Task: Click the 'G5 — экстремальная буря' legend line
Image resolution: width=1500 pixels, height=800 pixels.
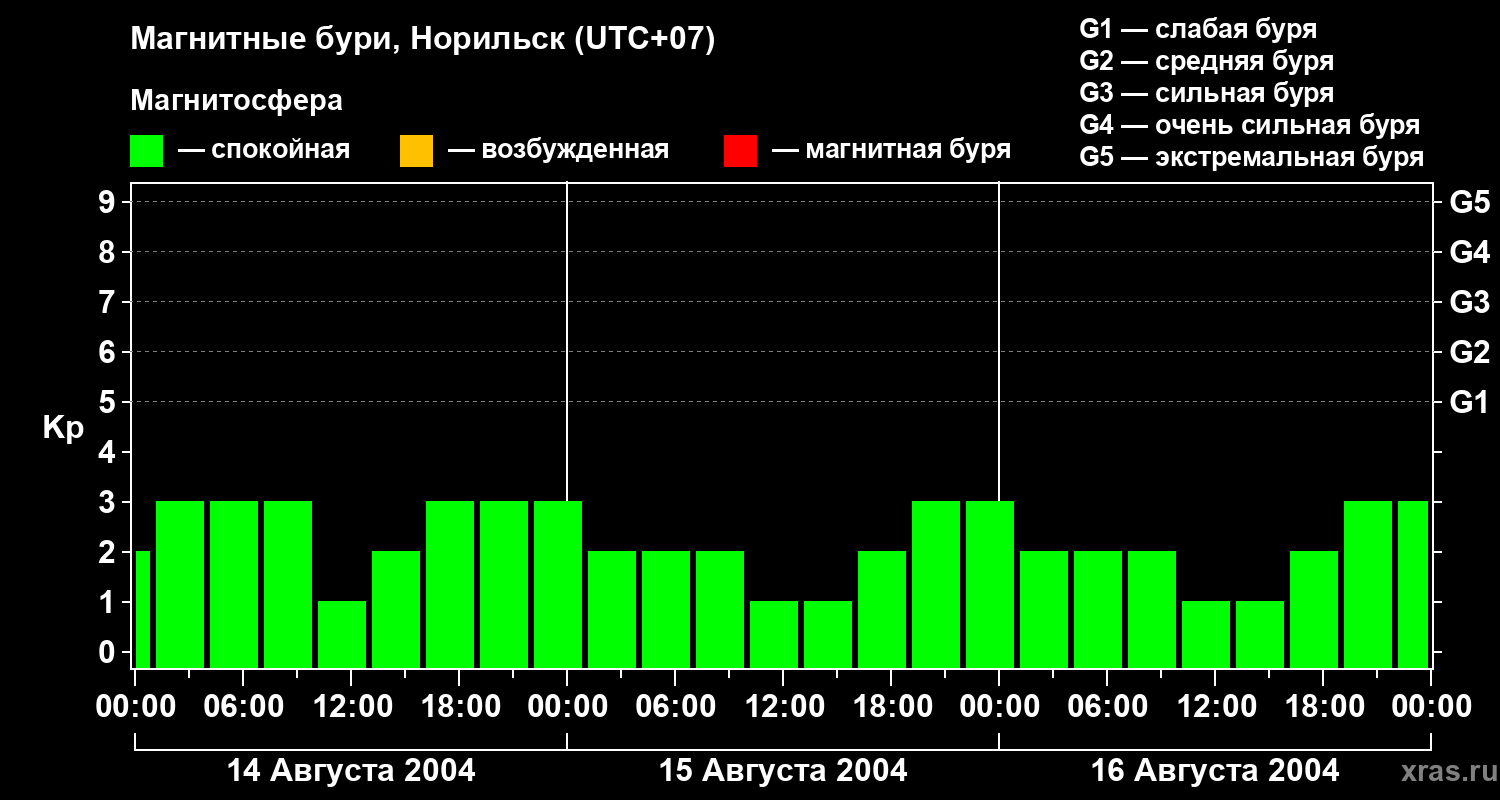Action: (1252, 157)
